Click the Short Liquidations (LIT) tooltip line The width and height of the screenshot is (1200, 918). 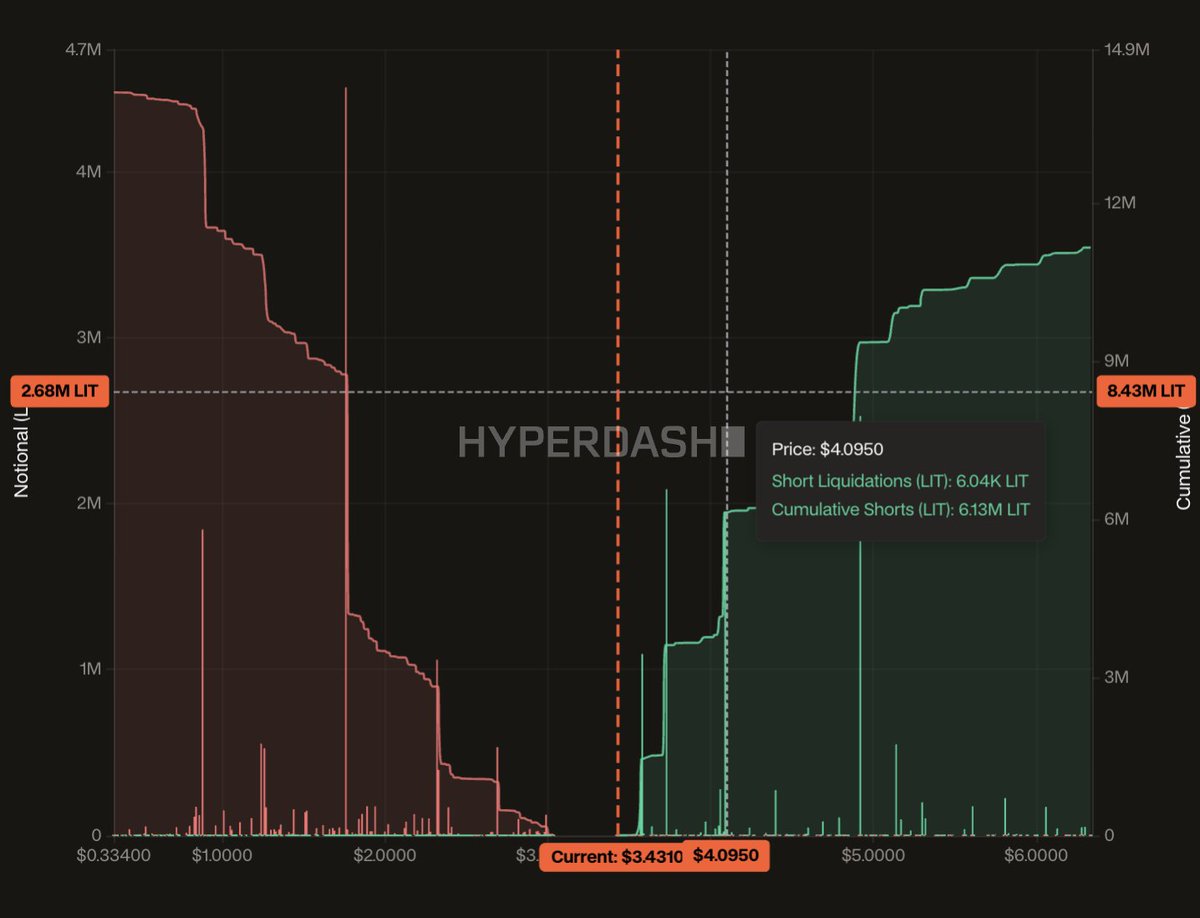pos(900,481)
